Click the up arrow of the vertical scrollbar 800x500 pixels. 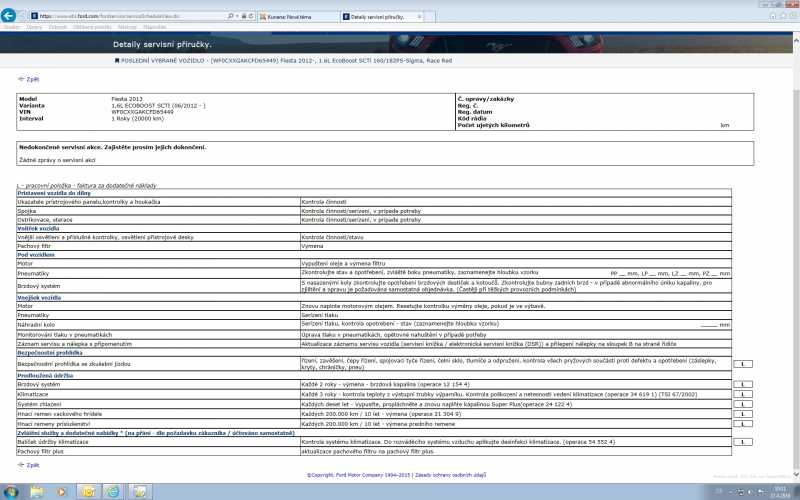796,38
